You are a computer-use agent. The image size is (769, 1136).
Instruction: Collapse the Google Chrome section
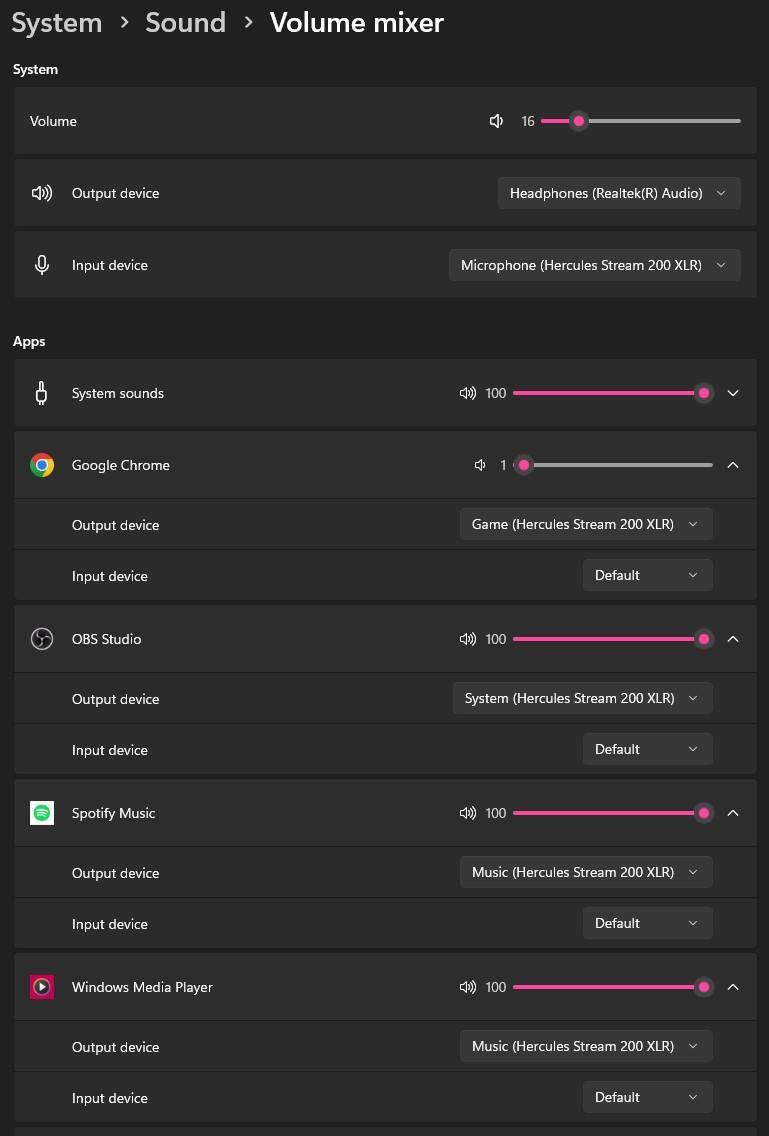(733, 465)
